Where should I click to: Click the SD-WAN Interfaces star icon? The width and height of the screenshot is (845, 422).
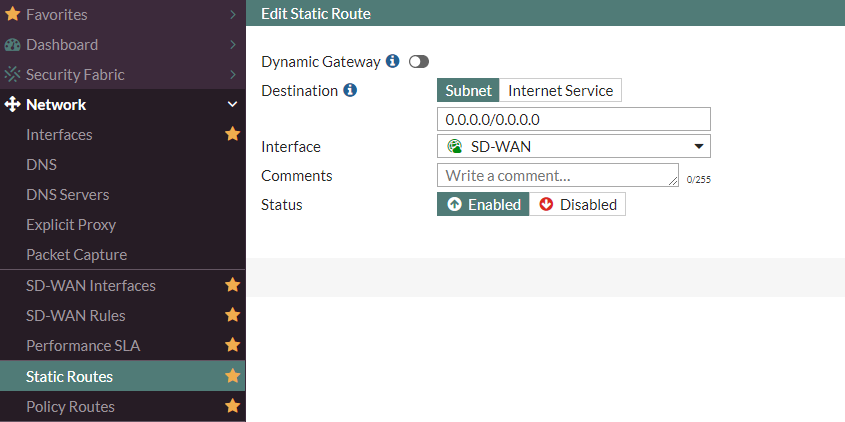click(232, 285)
